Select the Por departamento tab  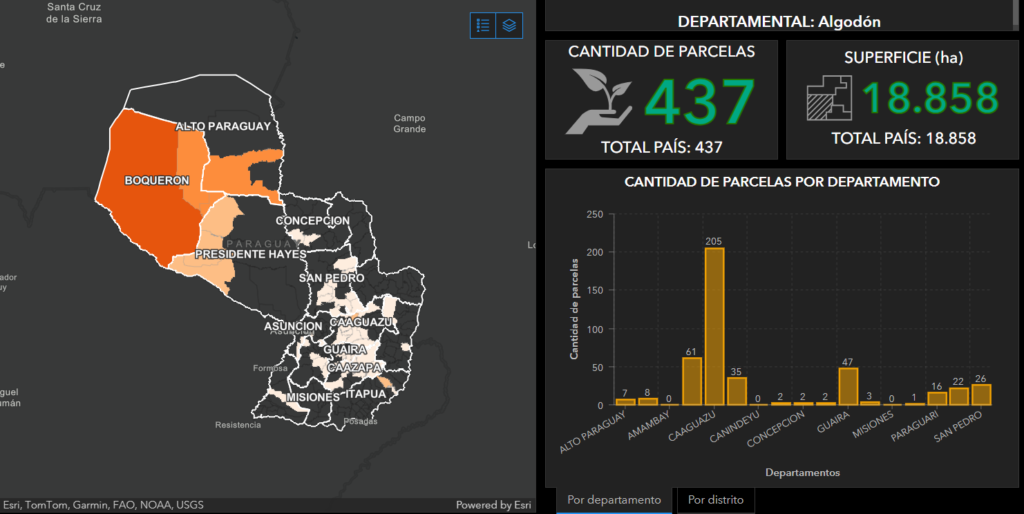click(x=614, y=499)
